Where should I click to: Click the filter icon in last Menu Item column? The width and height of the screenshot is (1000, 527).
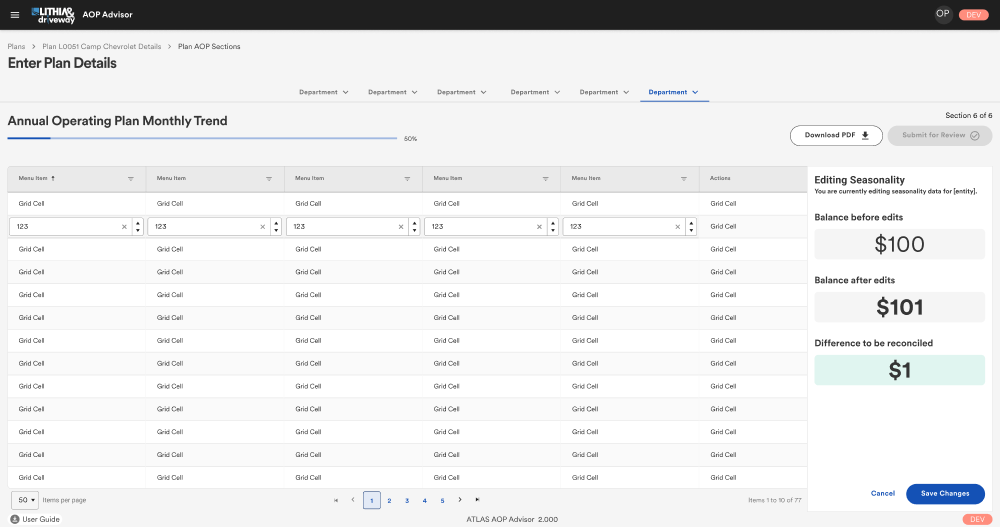[x=685, y=179]
